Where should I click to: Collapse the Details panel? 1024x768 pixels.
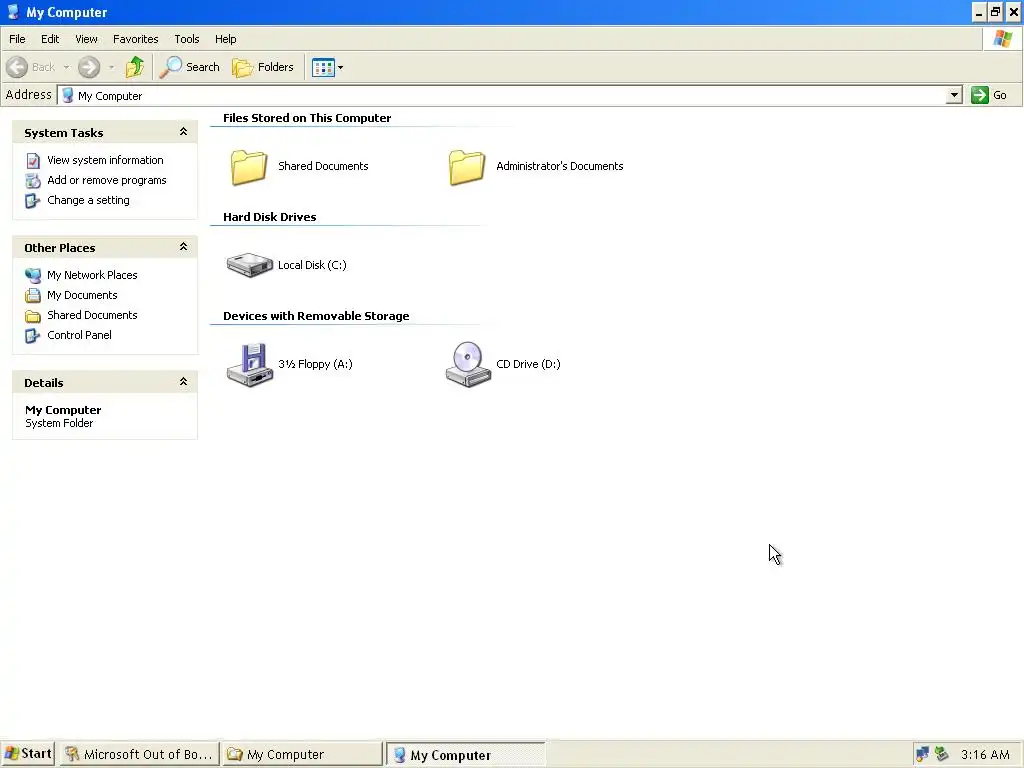pos(184,382)
